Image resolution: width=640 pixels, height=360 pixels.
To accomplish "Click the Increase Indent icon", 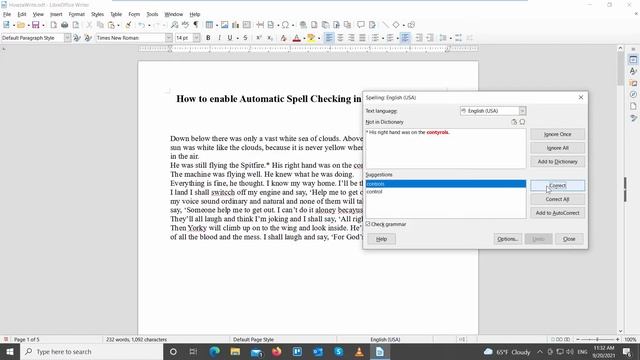I will [419, 38].
